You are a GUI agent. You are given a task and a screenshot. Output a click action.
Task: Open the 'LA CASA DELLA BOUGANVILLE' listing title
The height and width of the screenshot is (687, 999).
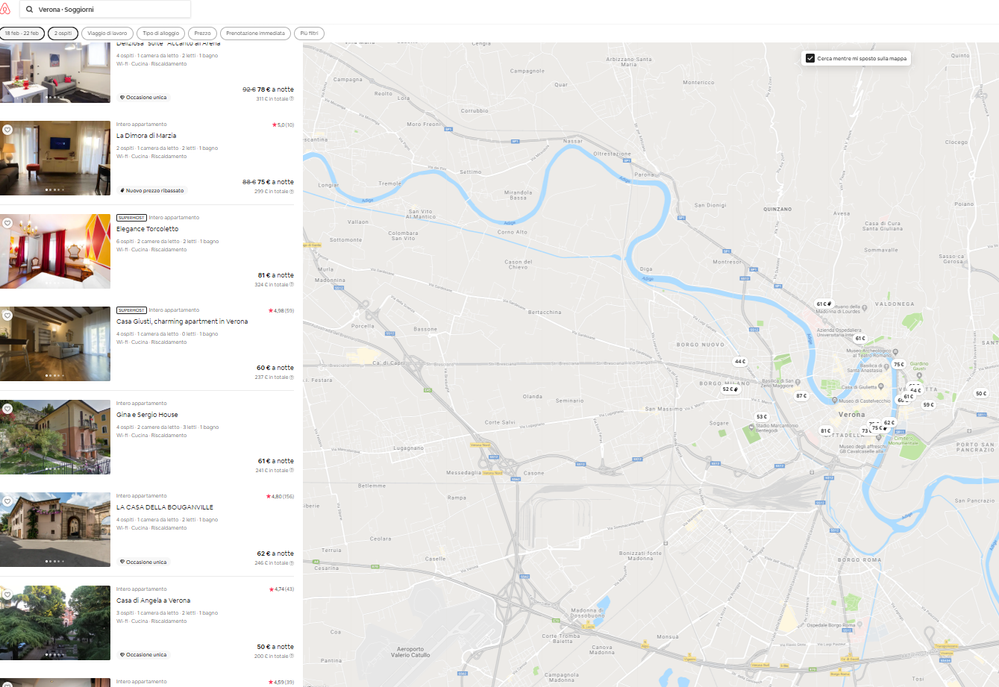click(x=165, y=507)
